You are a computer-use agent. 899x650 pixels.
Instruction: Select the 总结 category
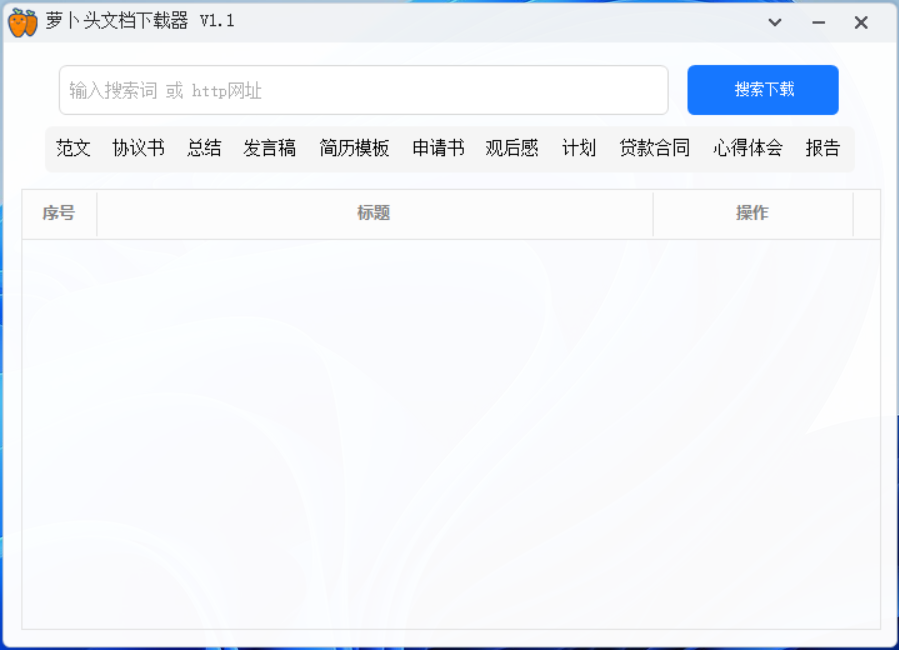203,147
